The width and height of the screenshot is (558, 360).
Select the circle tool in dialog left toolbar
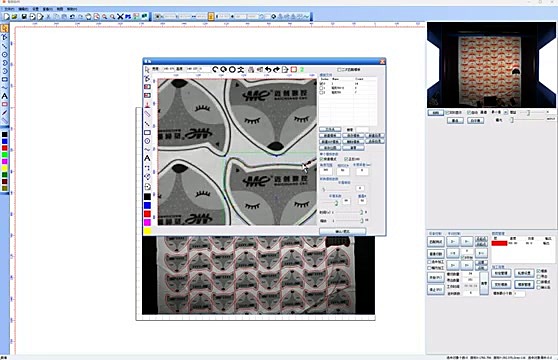click(x=147, y=141)
